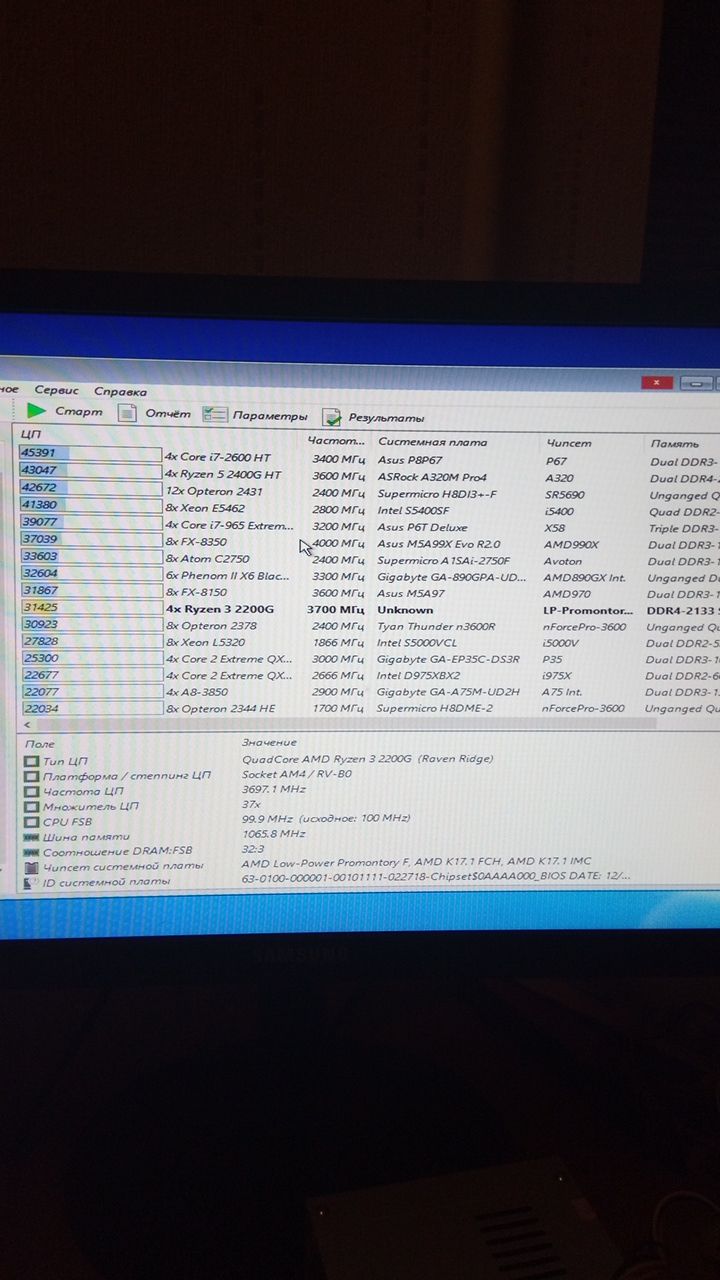
Task: Click the icon beside Тип ЦП
Action: [x=32, y=761]
